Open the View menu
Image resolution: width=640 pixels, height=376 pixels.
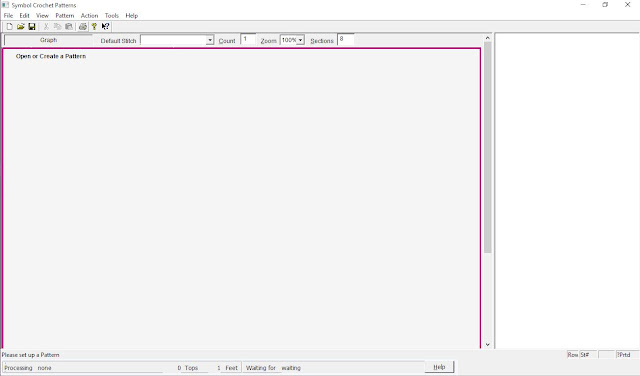point(42,16)
